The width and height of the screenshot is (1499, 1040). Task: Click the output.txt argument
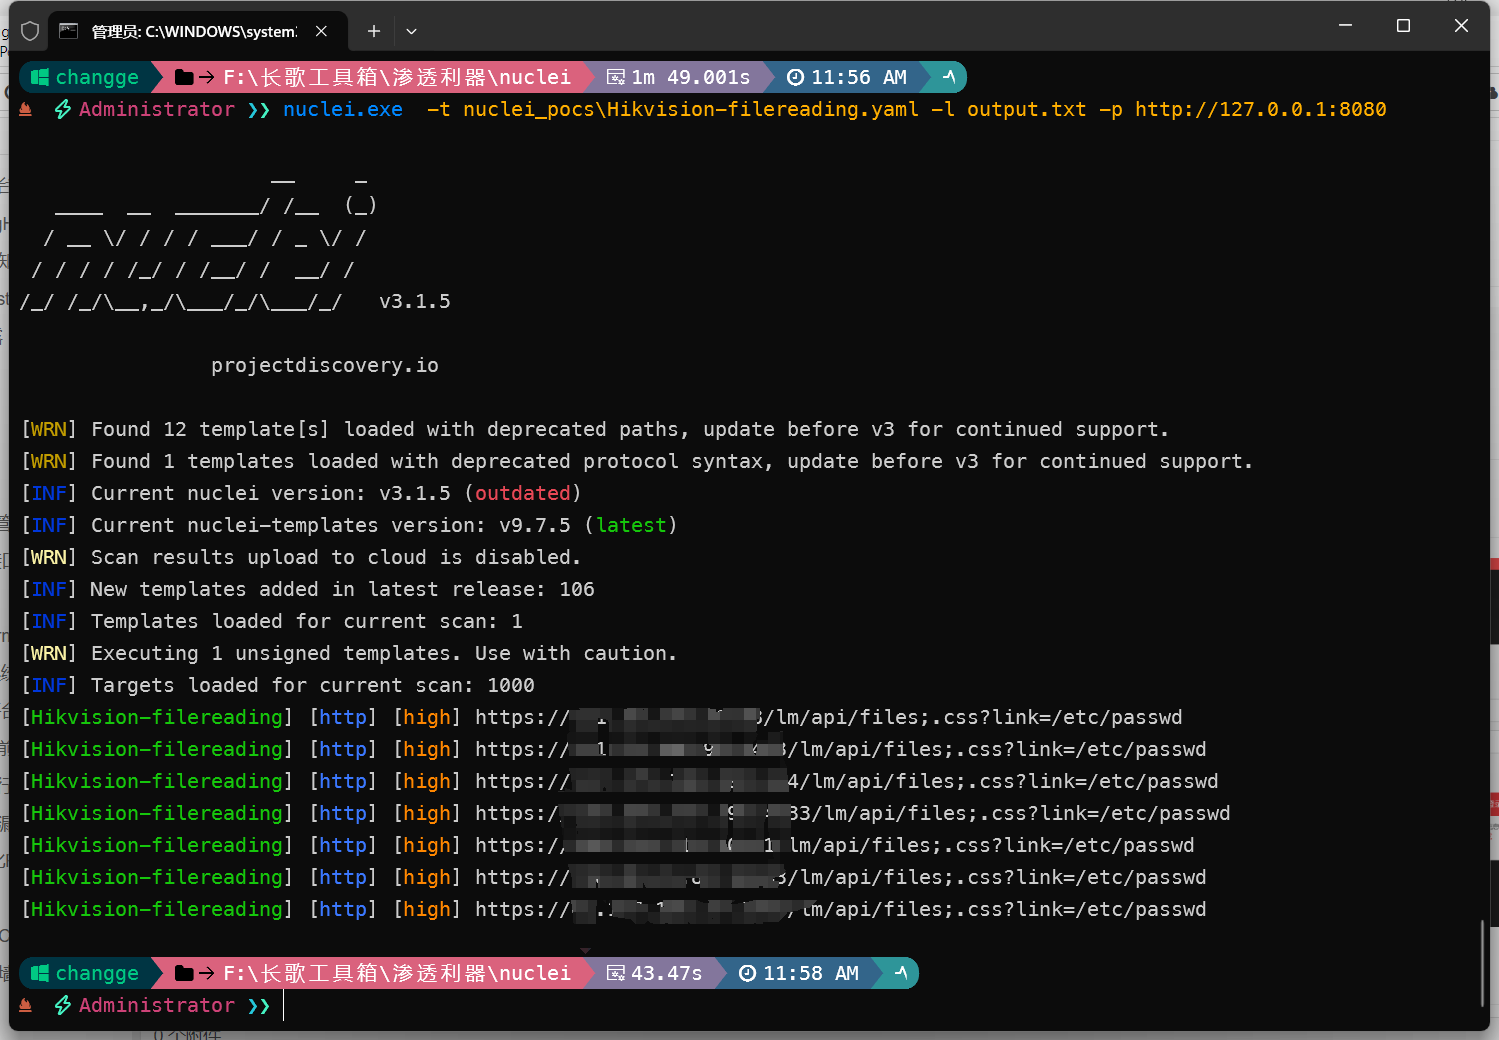click(x=1026, y=109)
